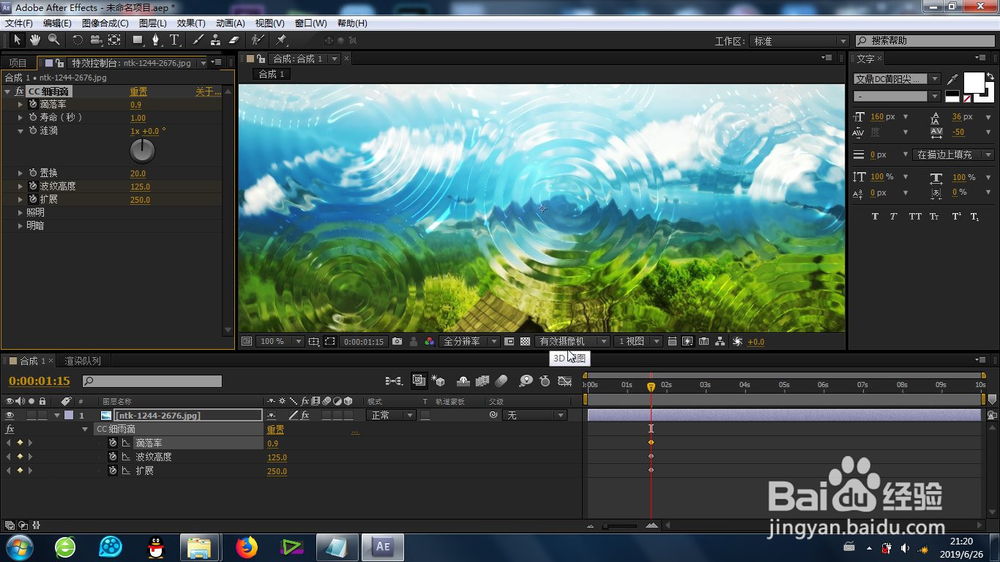This screenshot has height=562, width=1000.
Task: Select the Hand tool
Action: coord(35,40)
